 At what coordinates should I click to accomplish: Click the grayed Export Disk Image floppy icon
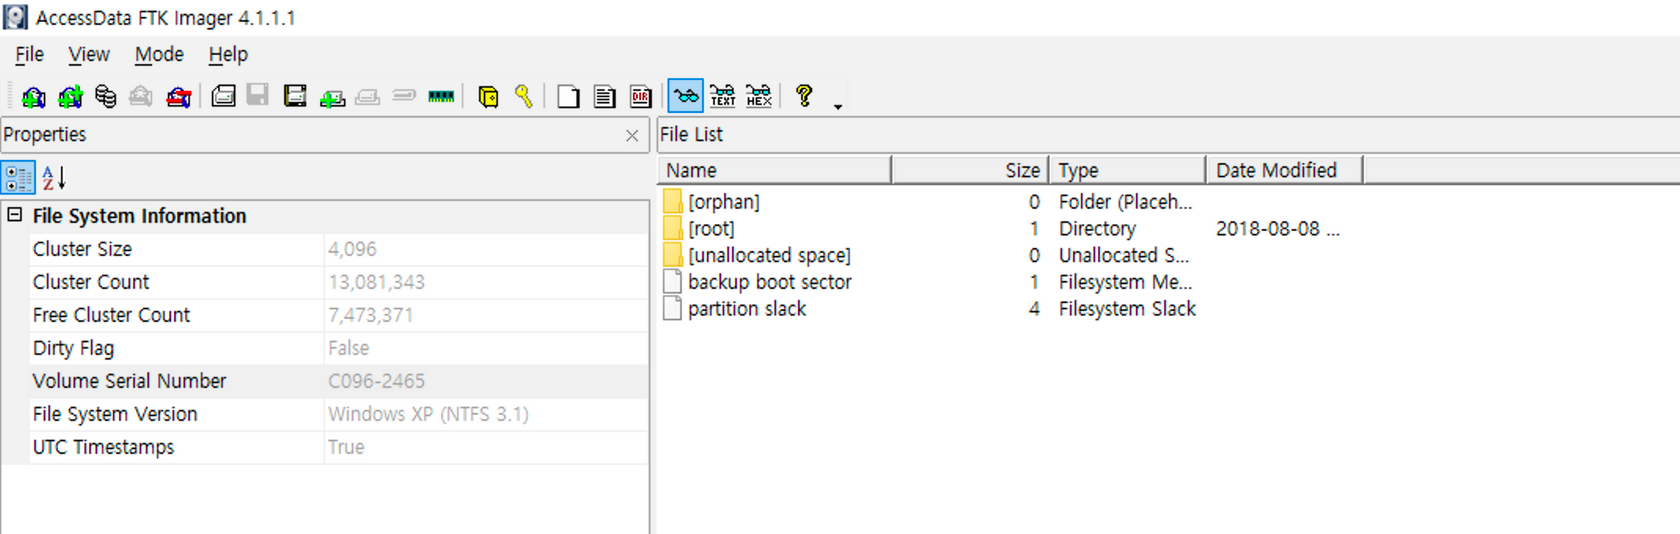pyautogui.click(x=258, y=96)
